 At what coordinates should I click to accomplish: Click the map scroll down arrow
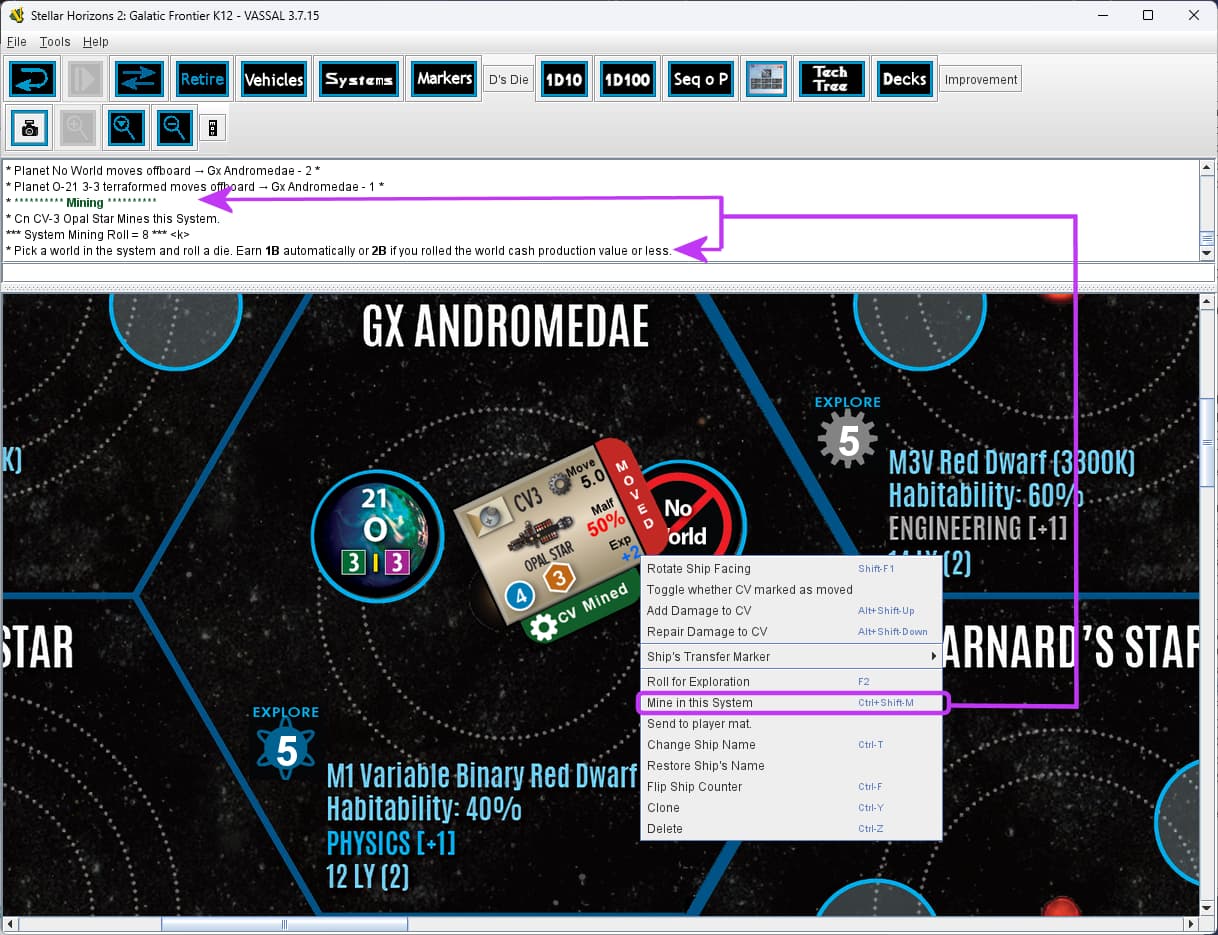pyautogui.click(x=1207, y=907)
